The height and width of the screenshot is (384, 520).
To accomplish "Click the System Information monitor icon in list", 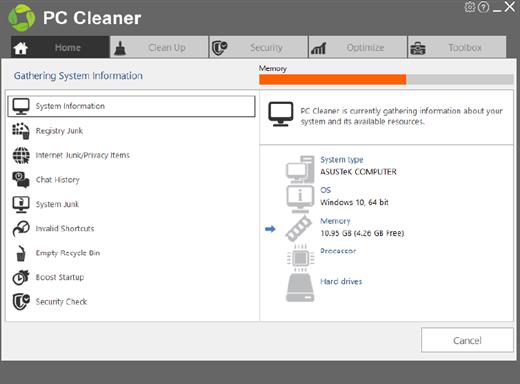I will (21, 106).
